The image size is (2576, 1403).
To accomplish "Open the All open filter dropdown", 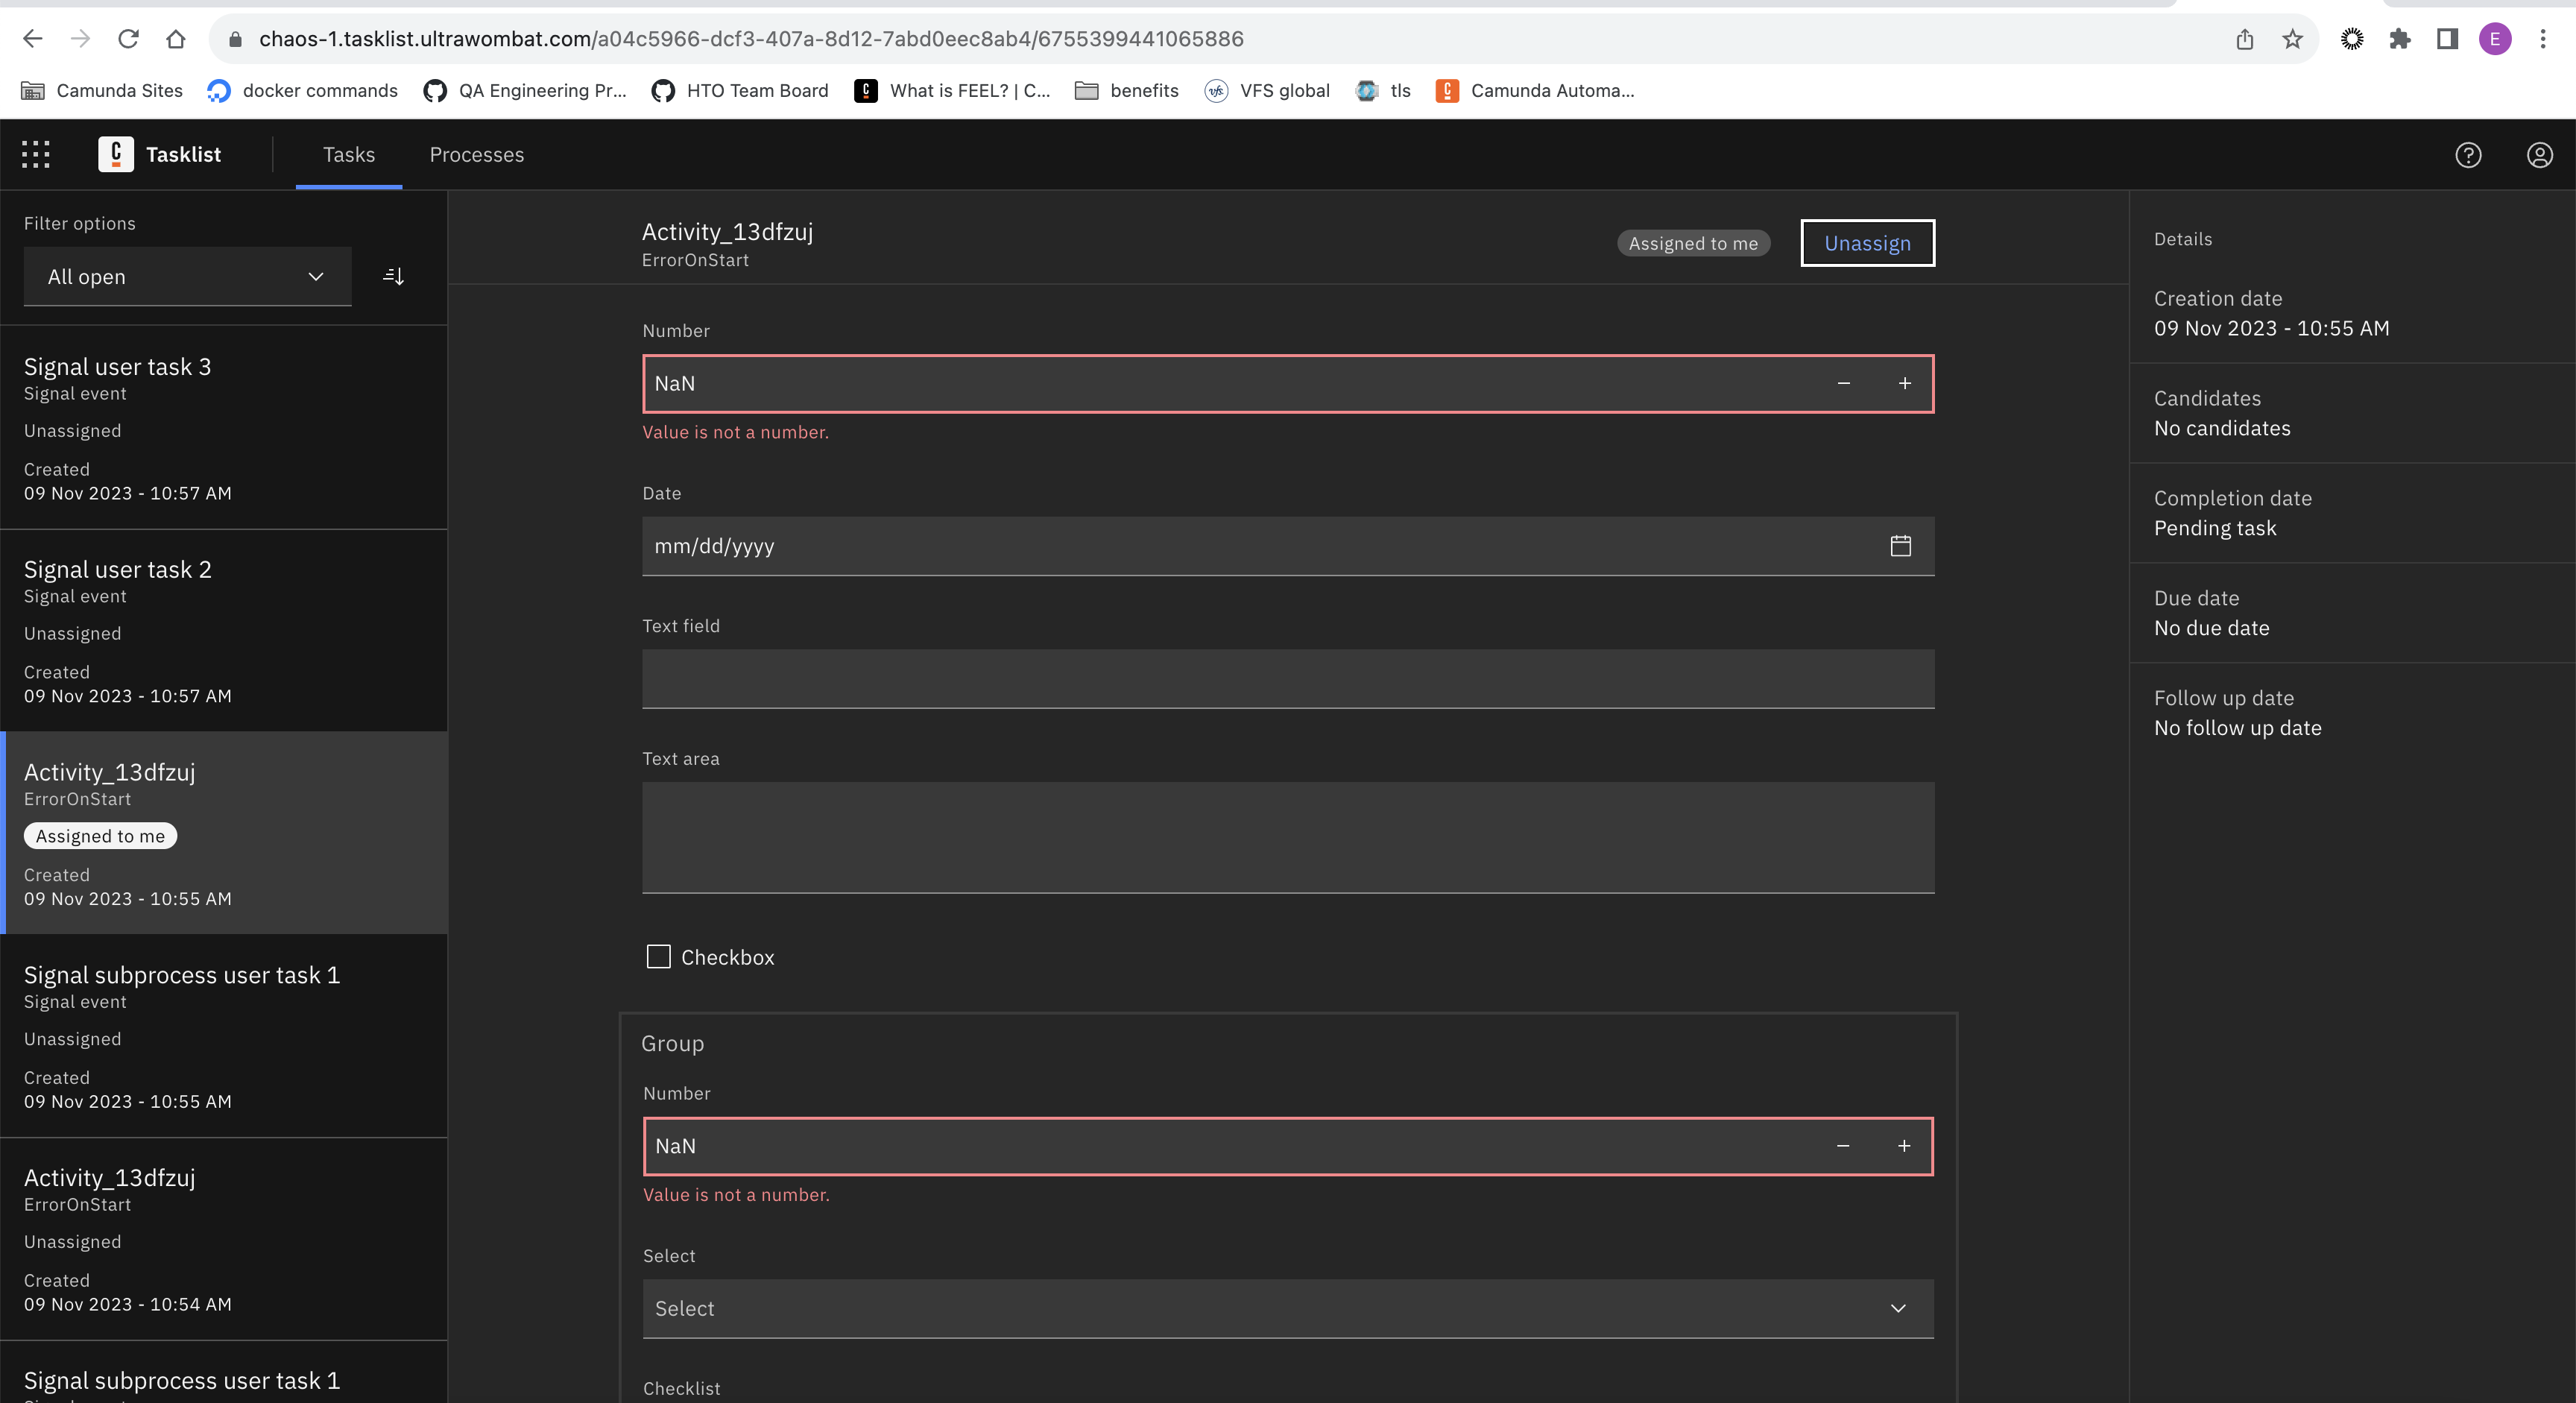I will [187, 276].
